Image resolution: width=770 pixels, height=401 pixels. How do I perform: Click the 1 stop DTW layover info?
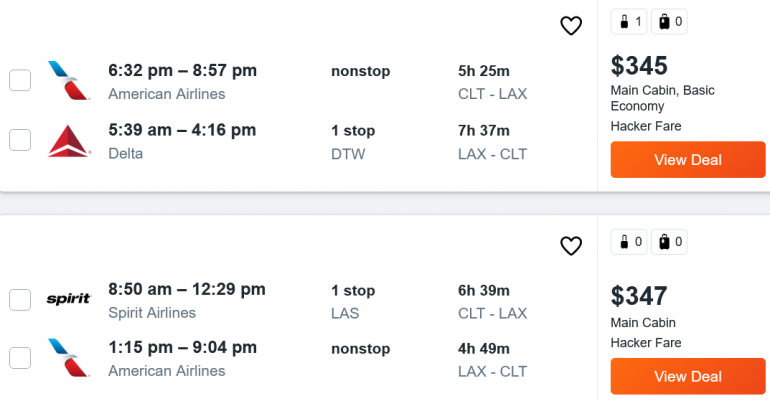pyautogui.click(x=353, y=141)
